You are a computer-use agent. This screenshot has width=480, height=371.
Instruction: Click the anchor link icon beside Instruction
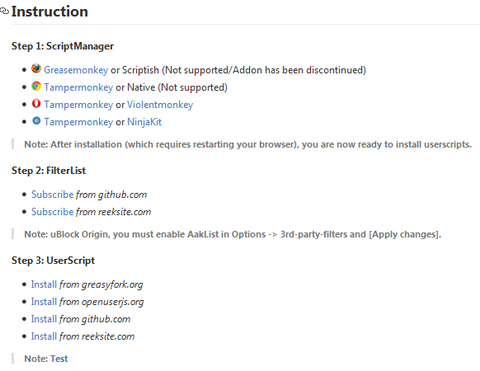(x=4, y=11)
